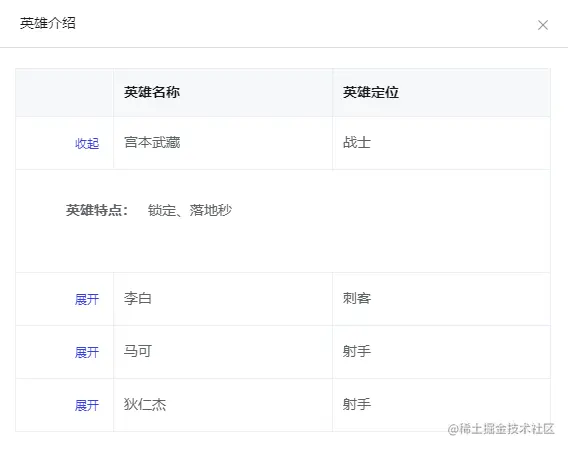Close the 英雄介绍 dialog
Screen dimensions: 568x449
click(x=543, y=25)
